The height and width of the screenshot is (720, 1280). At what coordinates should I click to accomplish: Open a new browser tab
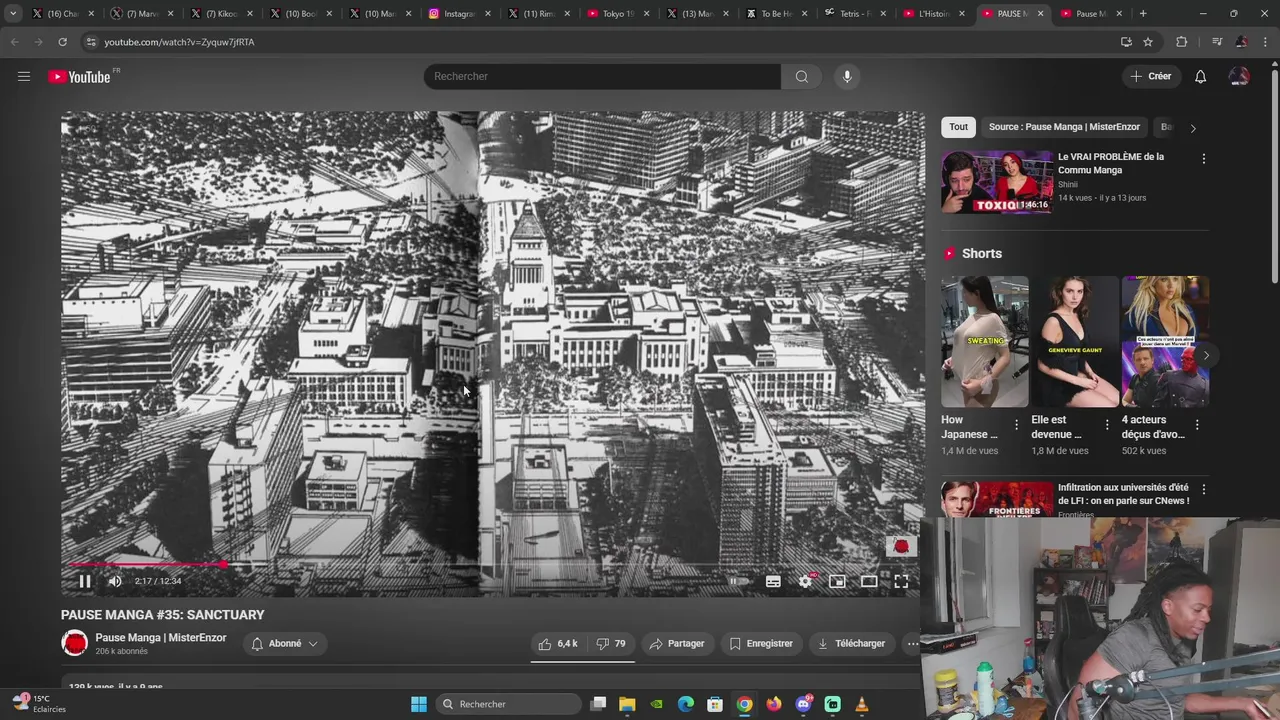pos(1143,14)
